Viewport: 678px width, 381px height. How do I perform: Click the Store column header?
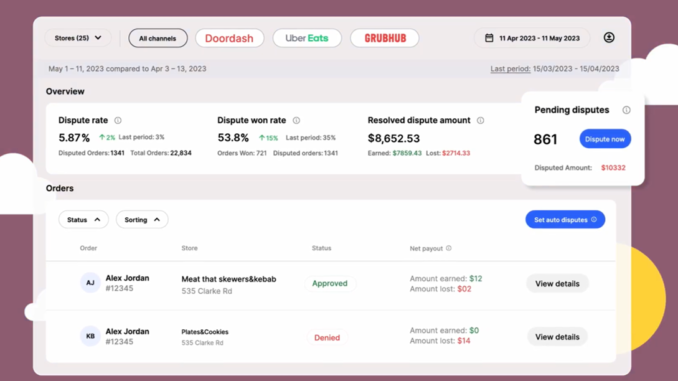(189, 248)
